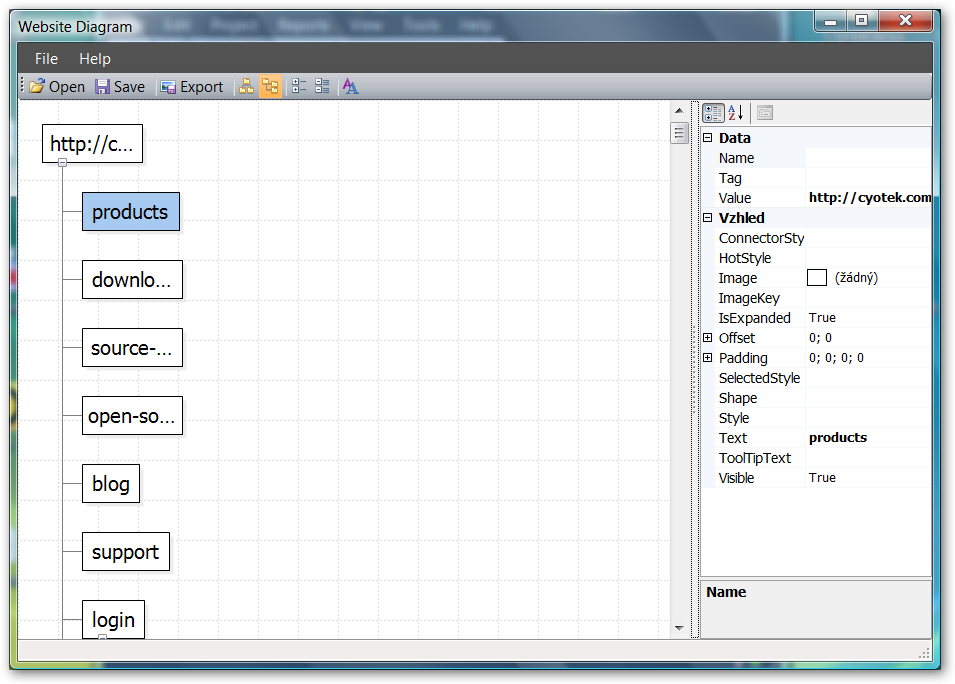
Task: Select the HotStyle property row
Action: (823, 258)
